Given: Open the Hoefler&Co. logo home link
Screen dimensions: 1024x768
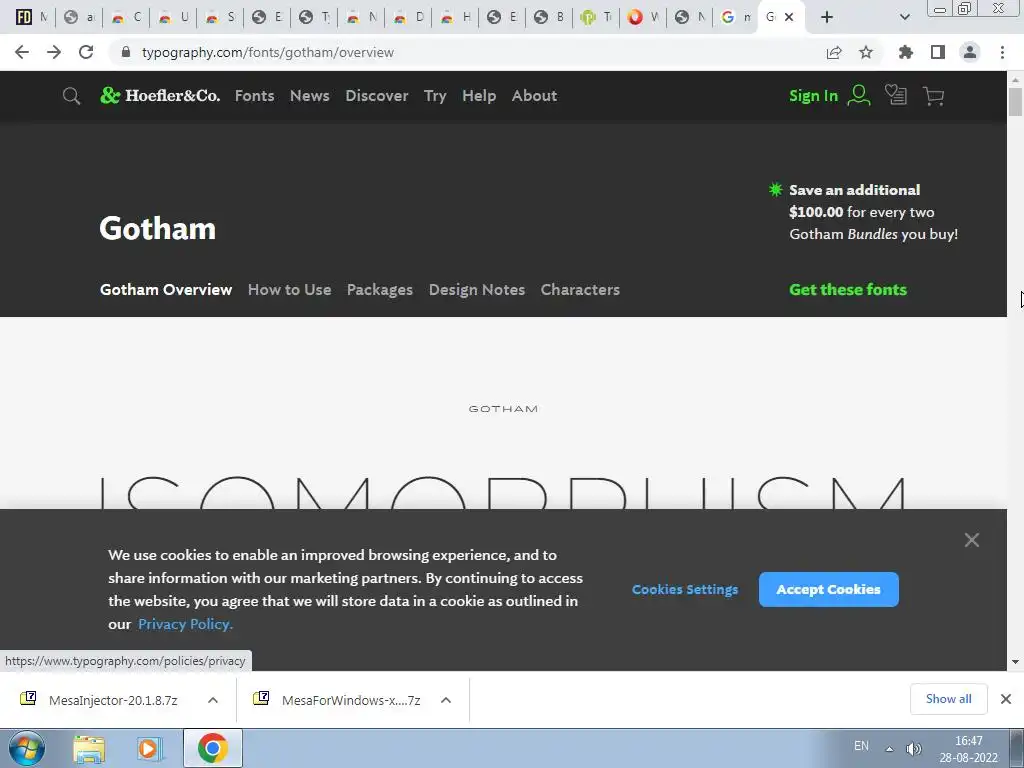Looking at the screenshot, I should pos(160,95).
